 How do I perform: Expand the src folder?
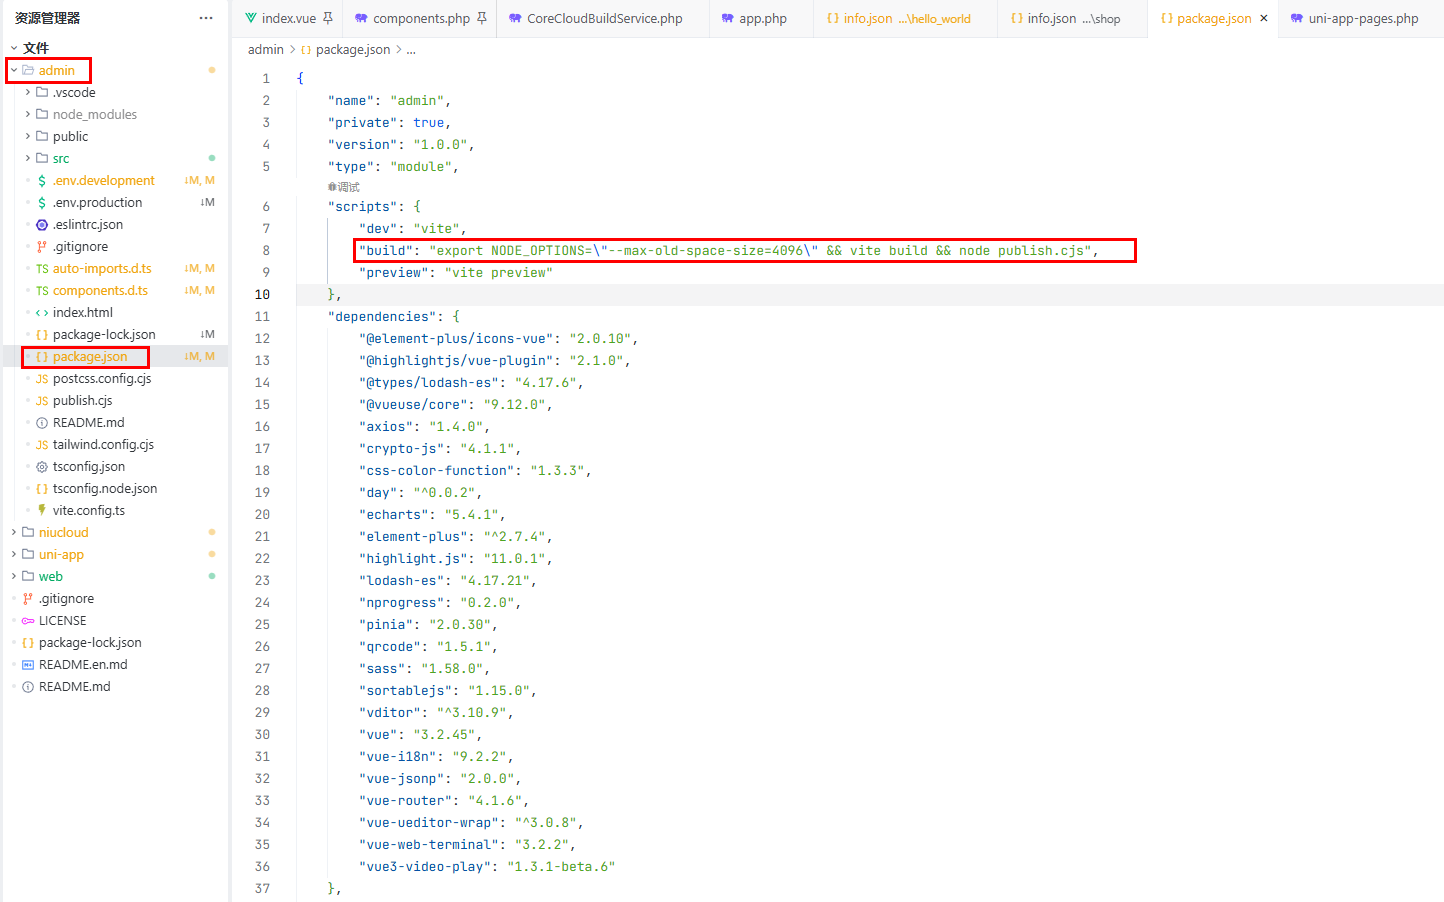click(28, 159)
